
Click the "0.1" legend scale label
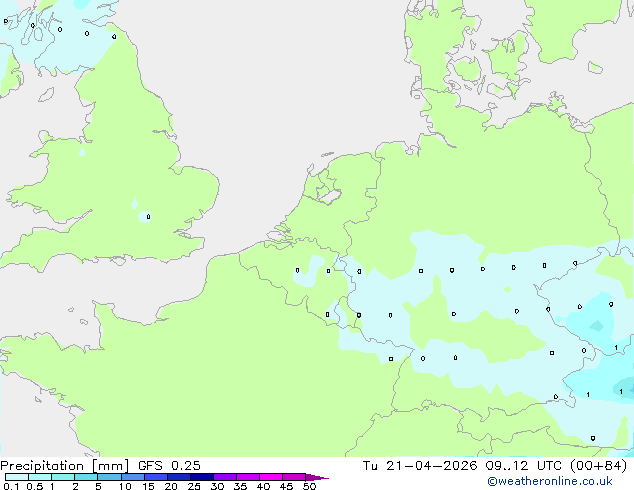11,486
